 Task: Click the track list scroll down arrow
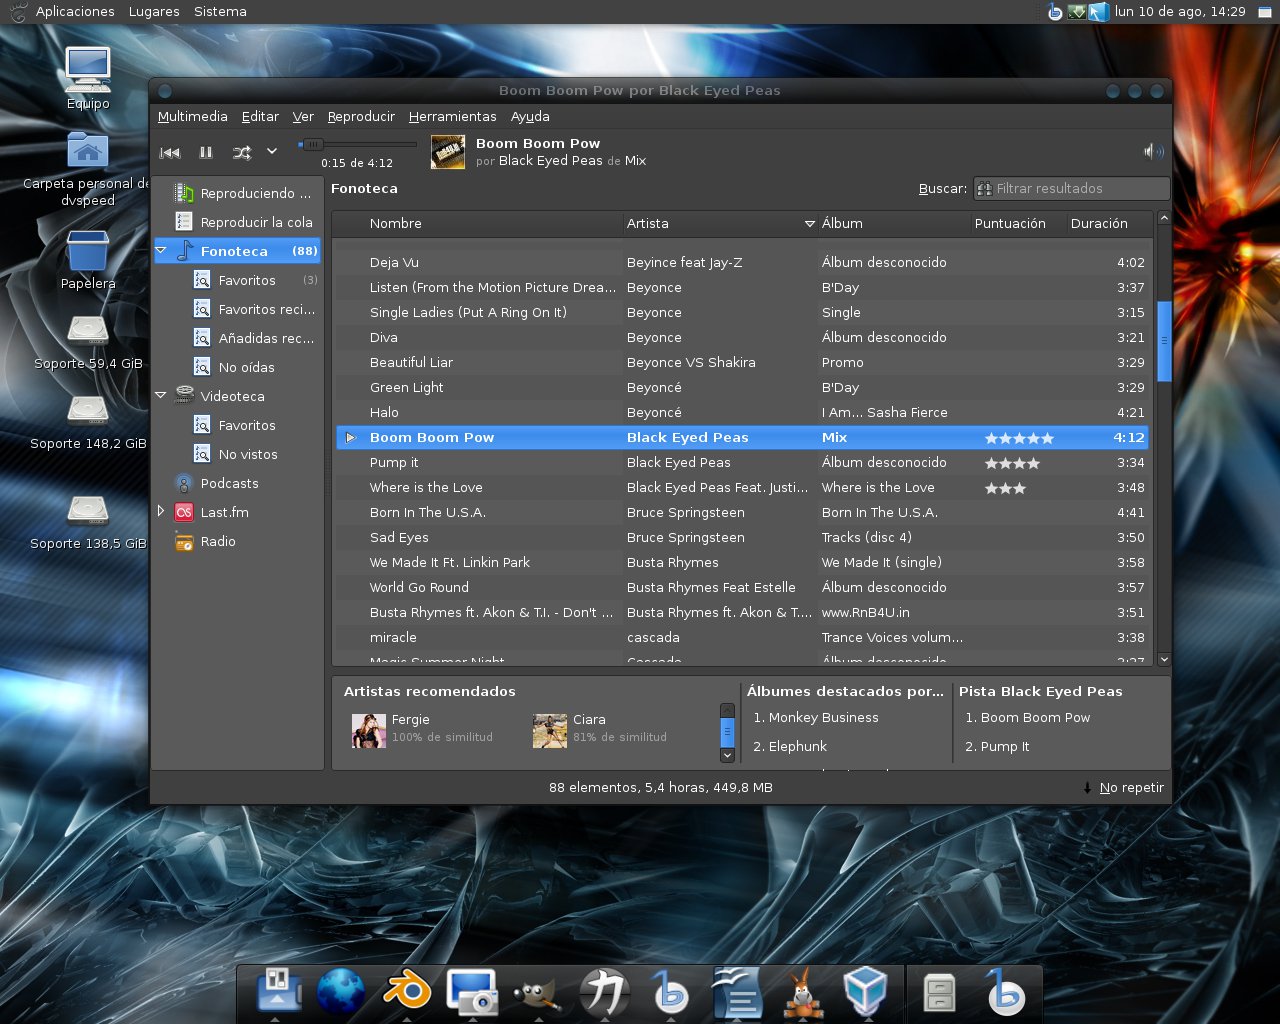tap(1164, 659)
